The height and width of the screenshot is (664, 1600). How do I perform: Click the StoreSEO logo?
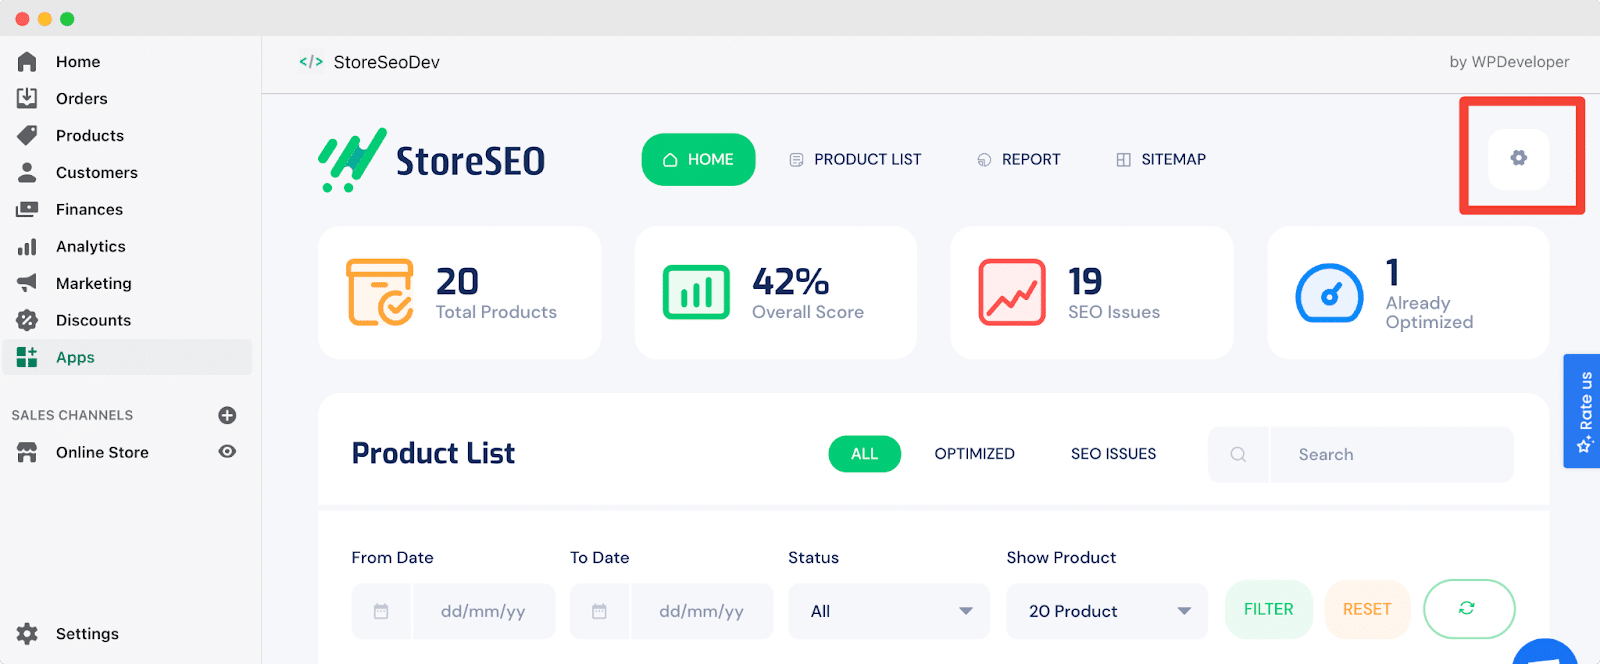click(x=431, y=160)
